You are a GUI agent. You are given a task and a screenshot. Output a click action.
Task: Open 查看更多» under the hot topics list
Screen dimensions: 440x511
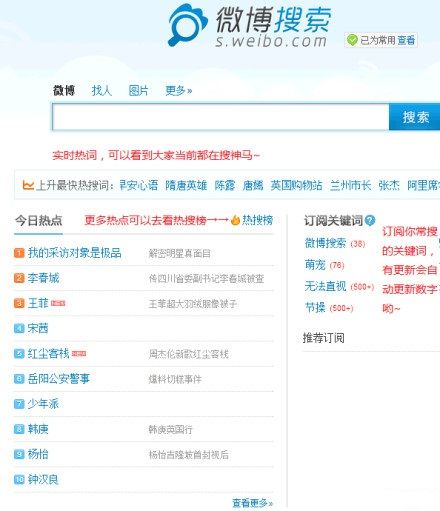(x=252, y=502)
